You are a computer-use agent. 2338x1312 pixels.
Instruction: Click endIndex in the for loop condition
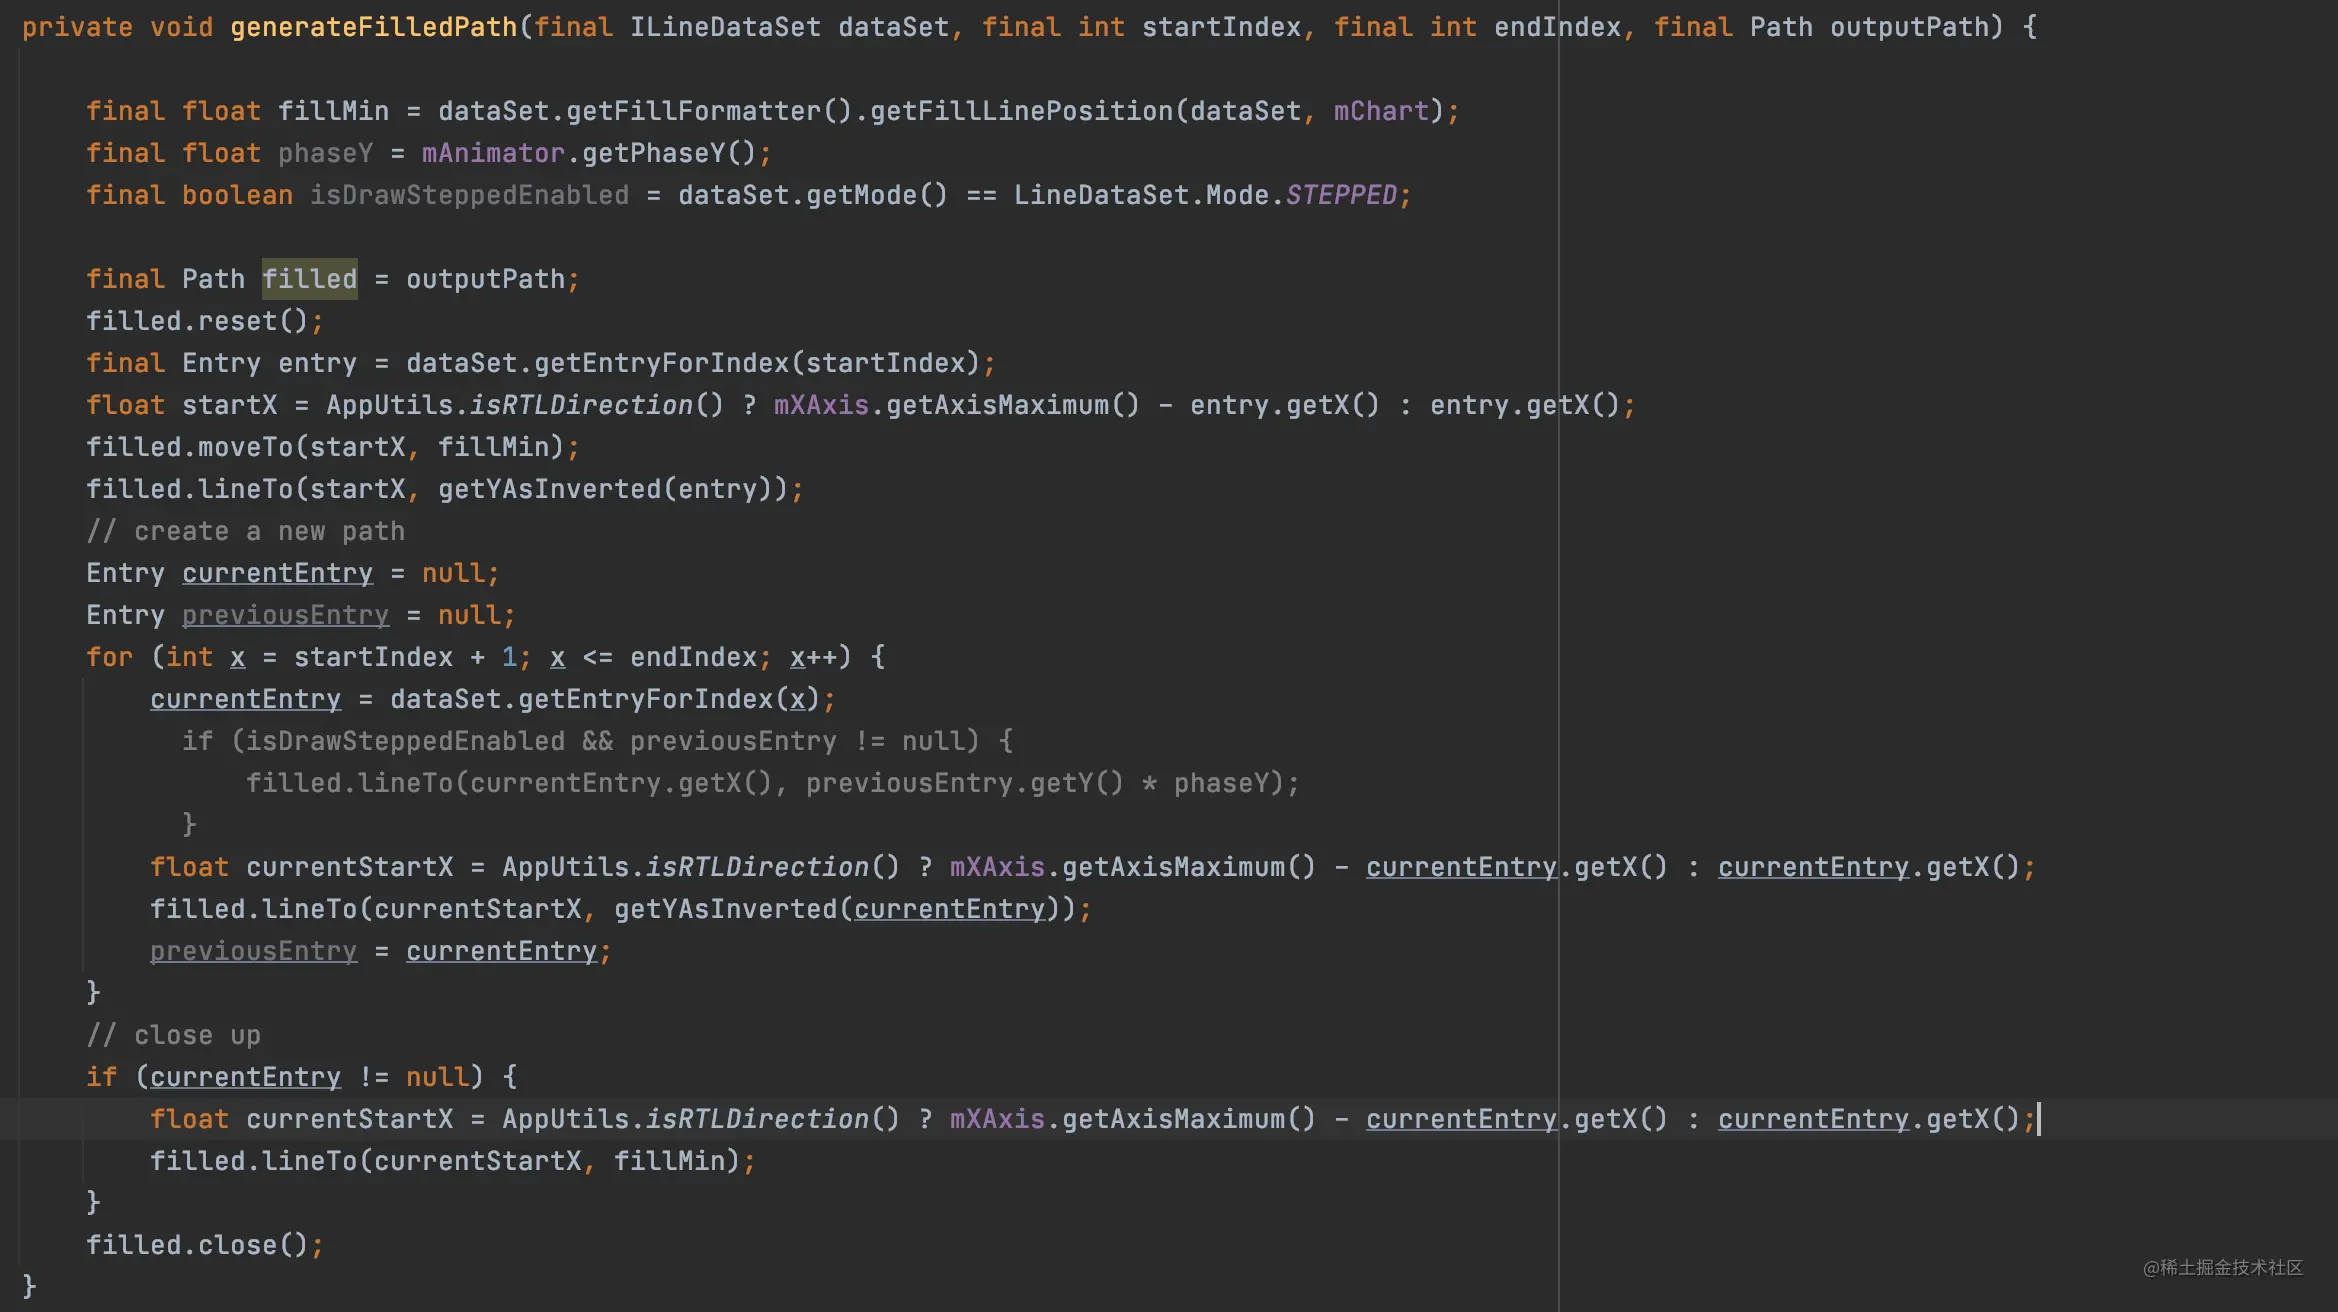(x=693, y=657)
